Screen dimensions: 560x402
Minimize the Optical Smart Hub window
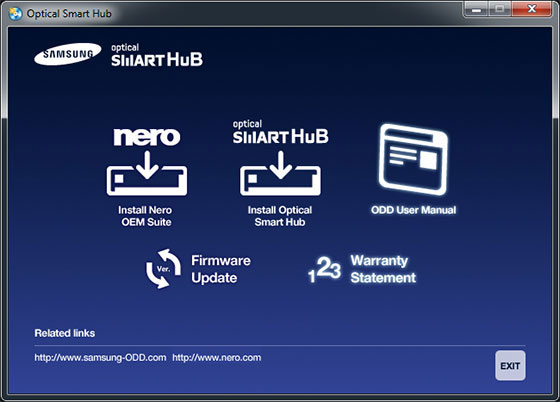tap(476, 9)
